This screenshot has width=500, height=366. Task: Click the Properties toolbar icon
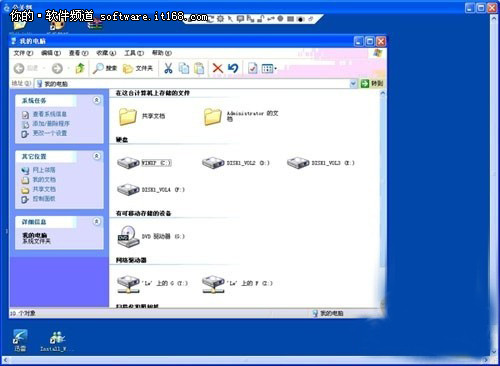point(253,68)
